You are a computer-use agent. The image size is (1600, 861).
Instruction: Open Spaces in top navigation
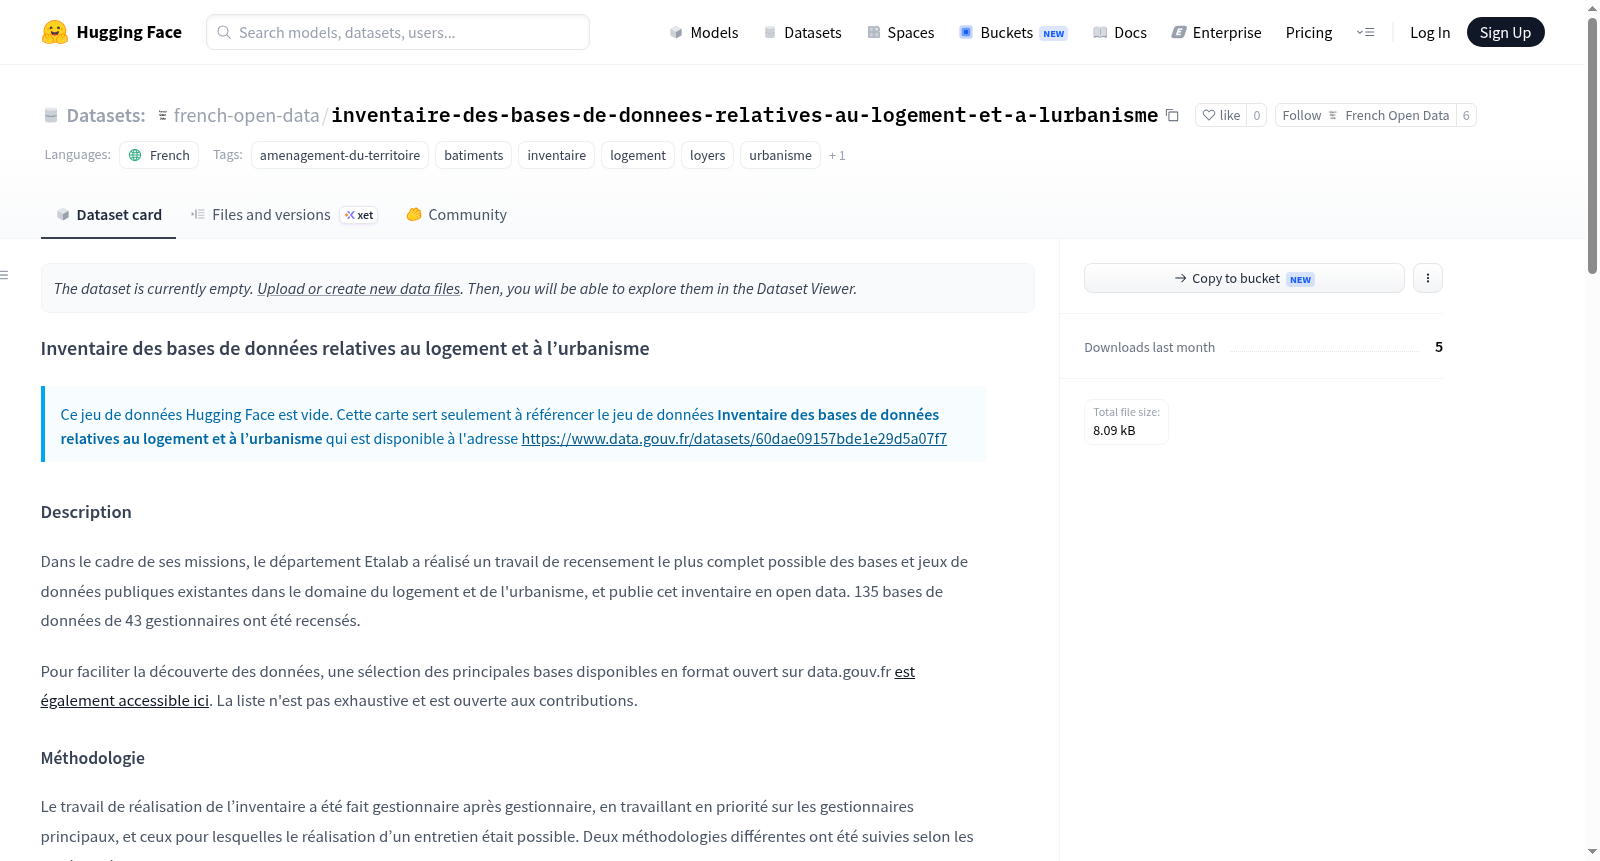point(900,32)
